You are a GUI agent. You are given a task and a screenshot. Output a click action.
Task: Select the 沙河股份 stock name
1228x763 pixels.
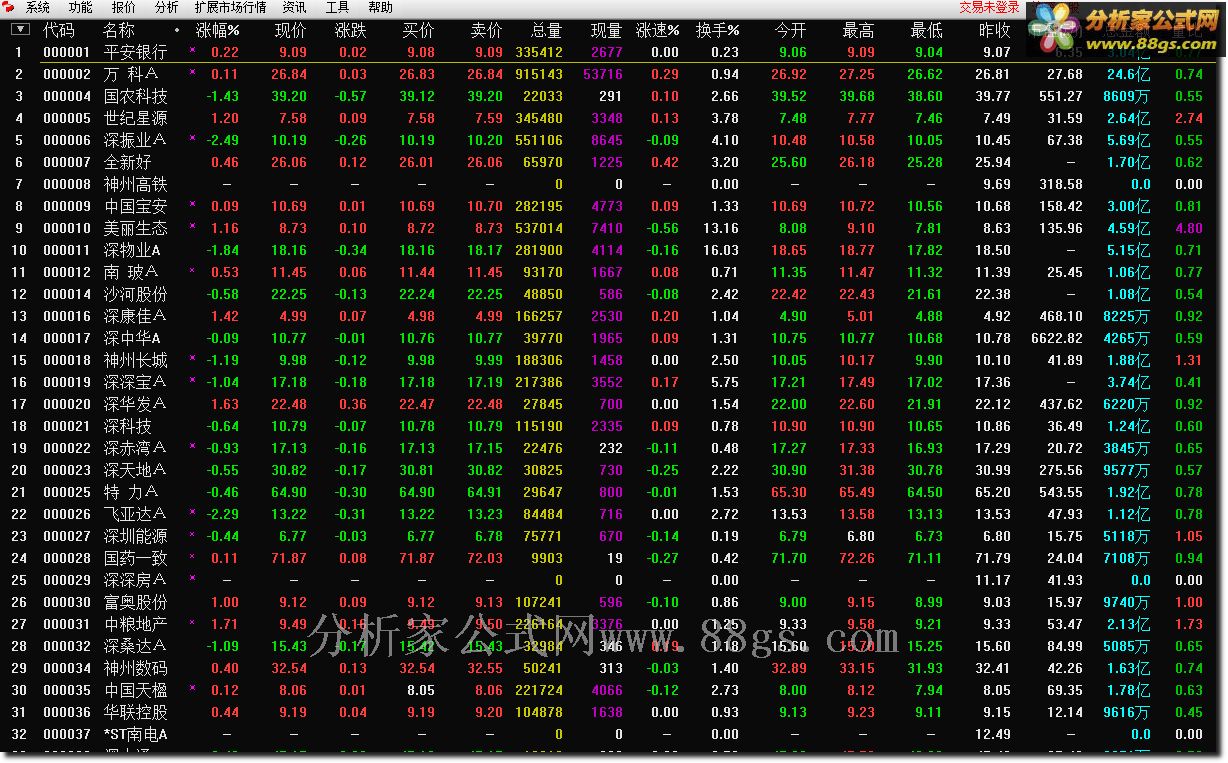pyautogui.click(x=135, y=294)
